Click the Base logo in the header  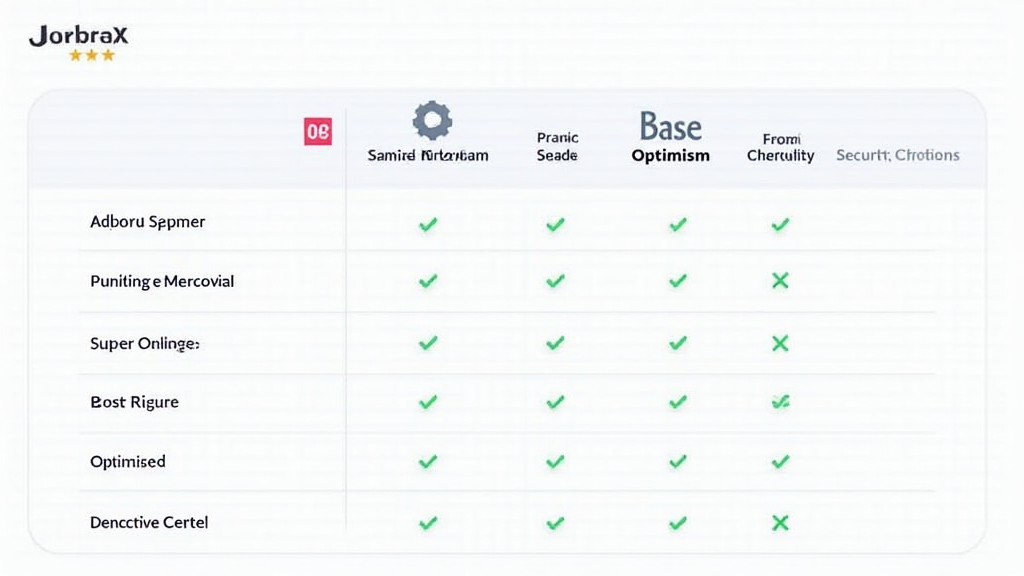point(670,127)
